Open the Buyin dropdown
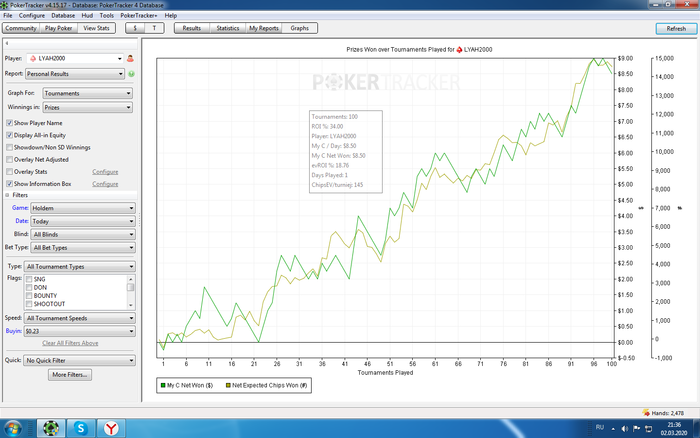The image size is (700, 438). pos(79,331)
